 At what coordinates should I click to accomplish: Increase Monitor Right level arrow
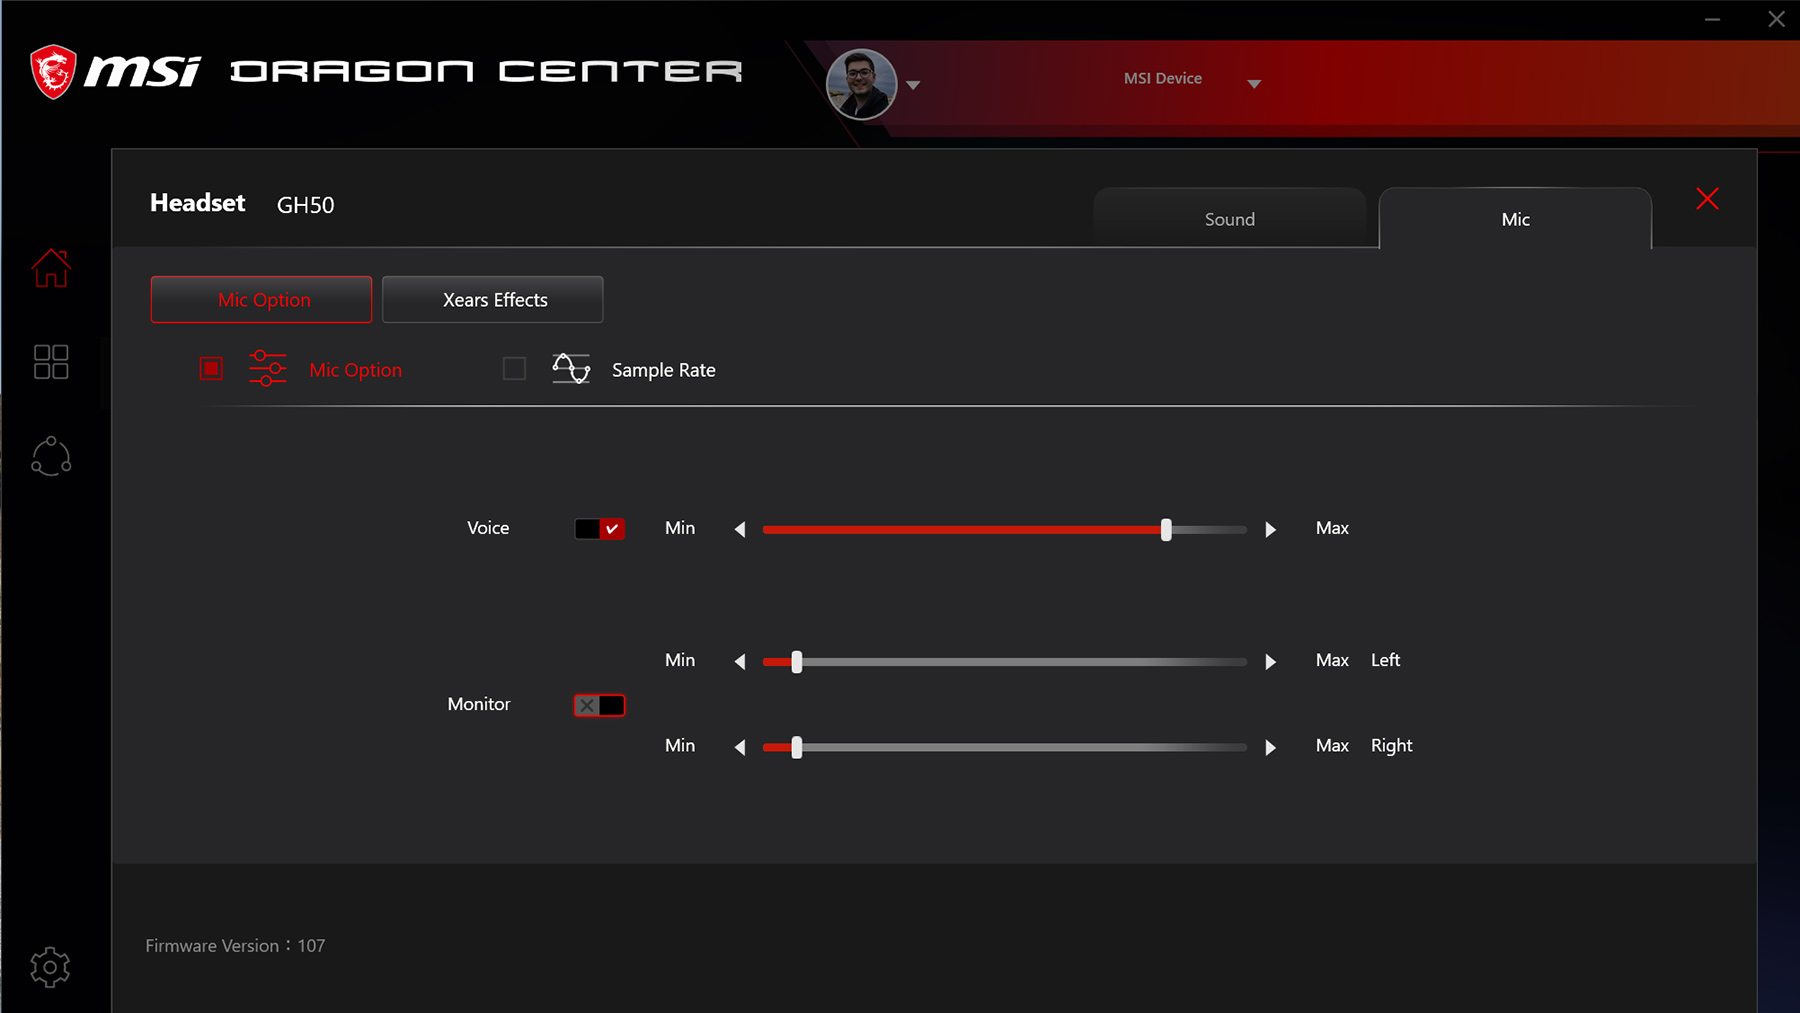pos(1270,747)
